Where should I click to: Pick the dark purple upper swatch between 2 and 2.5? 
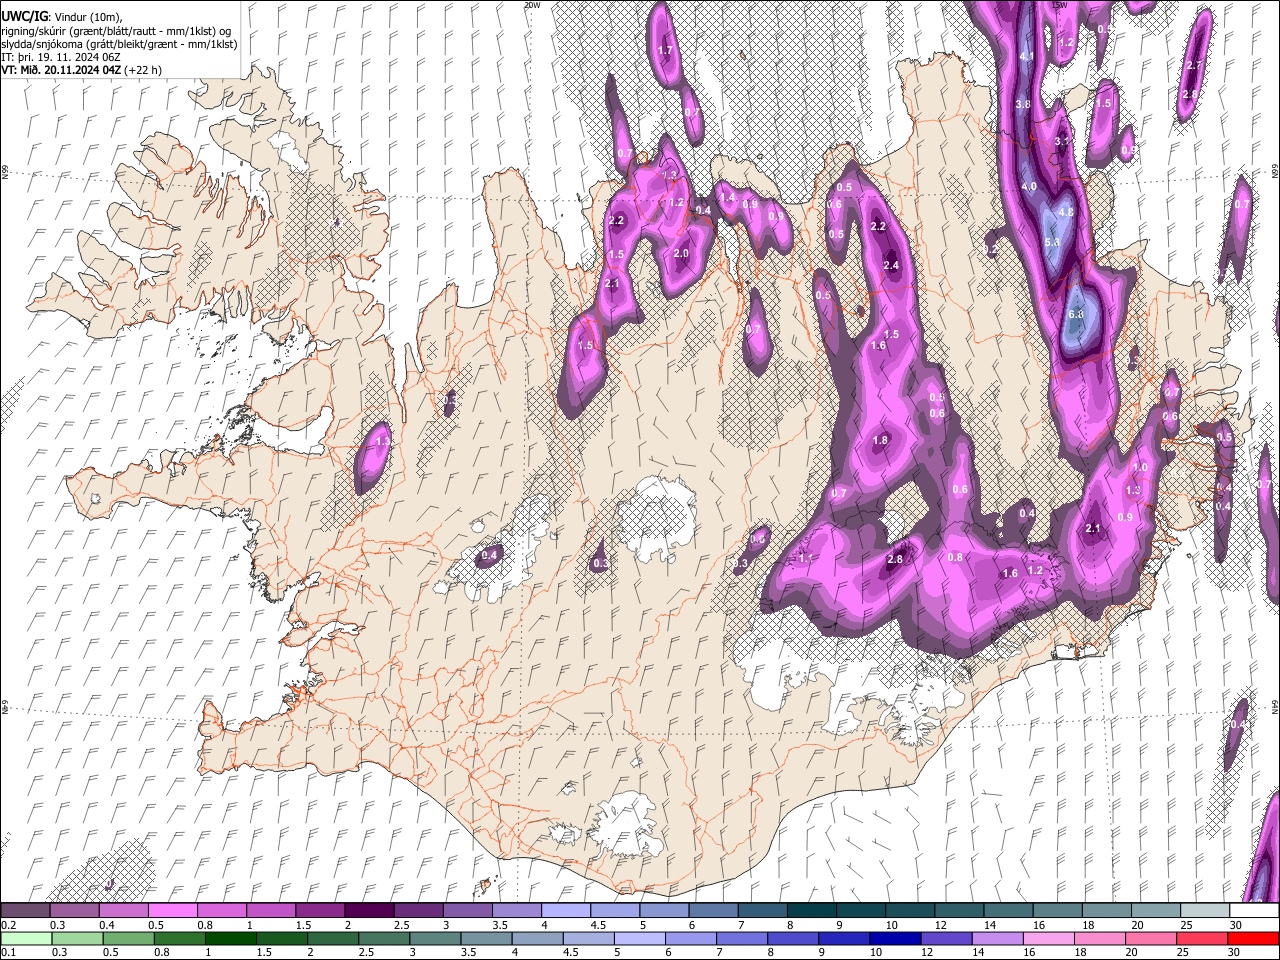coord(369,911)
